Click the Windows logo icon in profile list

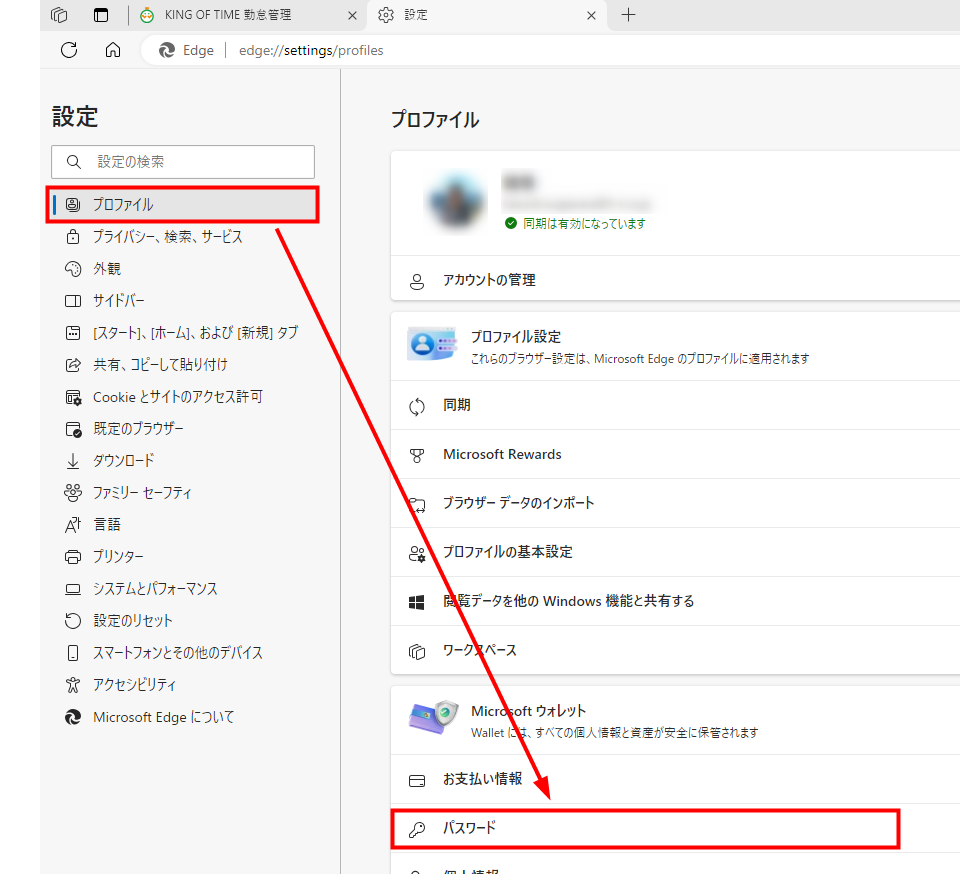click(417, 602)
